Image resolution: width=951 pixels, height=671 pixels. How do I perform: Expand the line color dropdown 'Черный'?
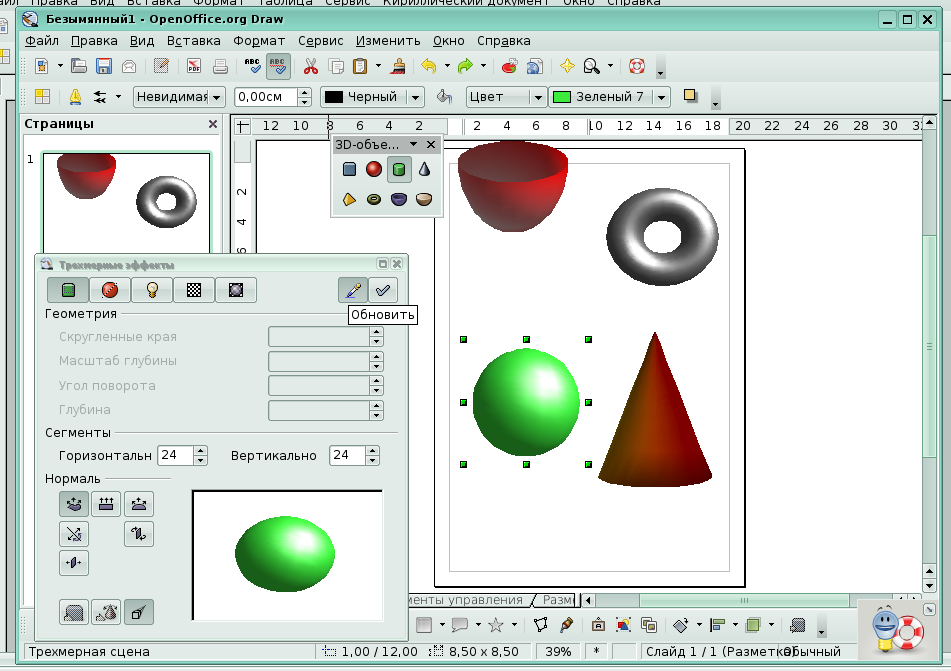pyautogui.click(x=415, y=97)
